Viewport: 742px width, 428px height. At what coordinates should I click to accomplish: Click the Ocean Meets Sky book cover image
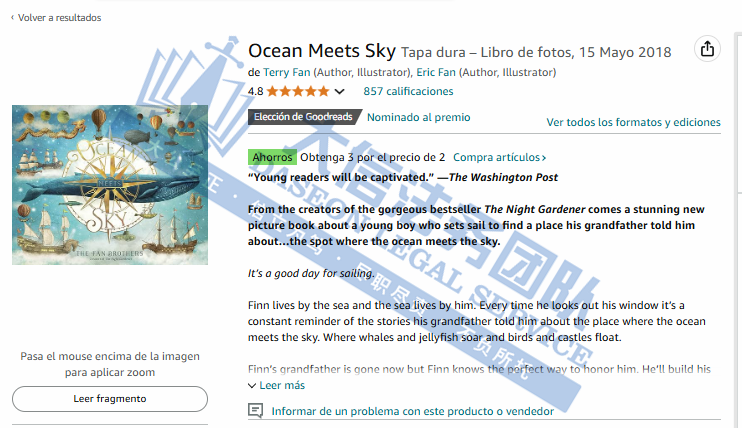pyautogui.click(x=110, y=185)
